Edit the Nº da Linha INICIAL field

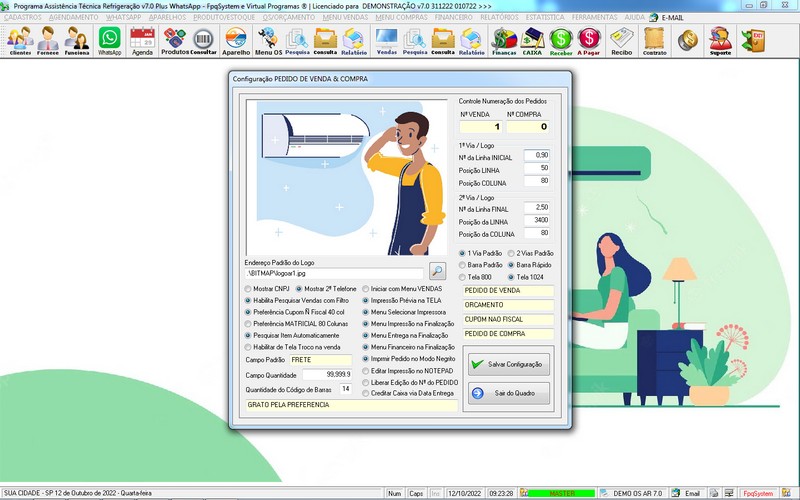pyautogui.click(x=537, y=155)
